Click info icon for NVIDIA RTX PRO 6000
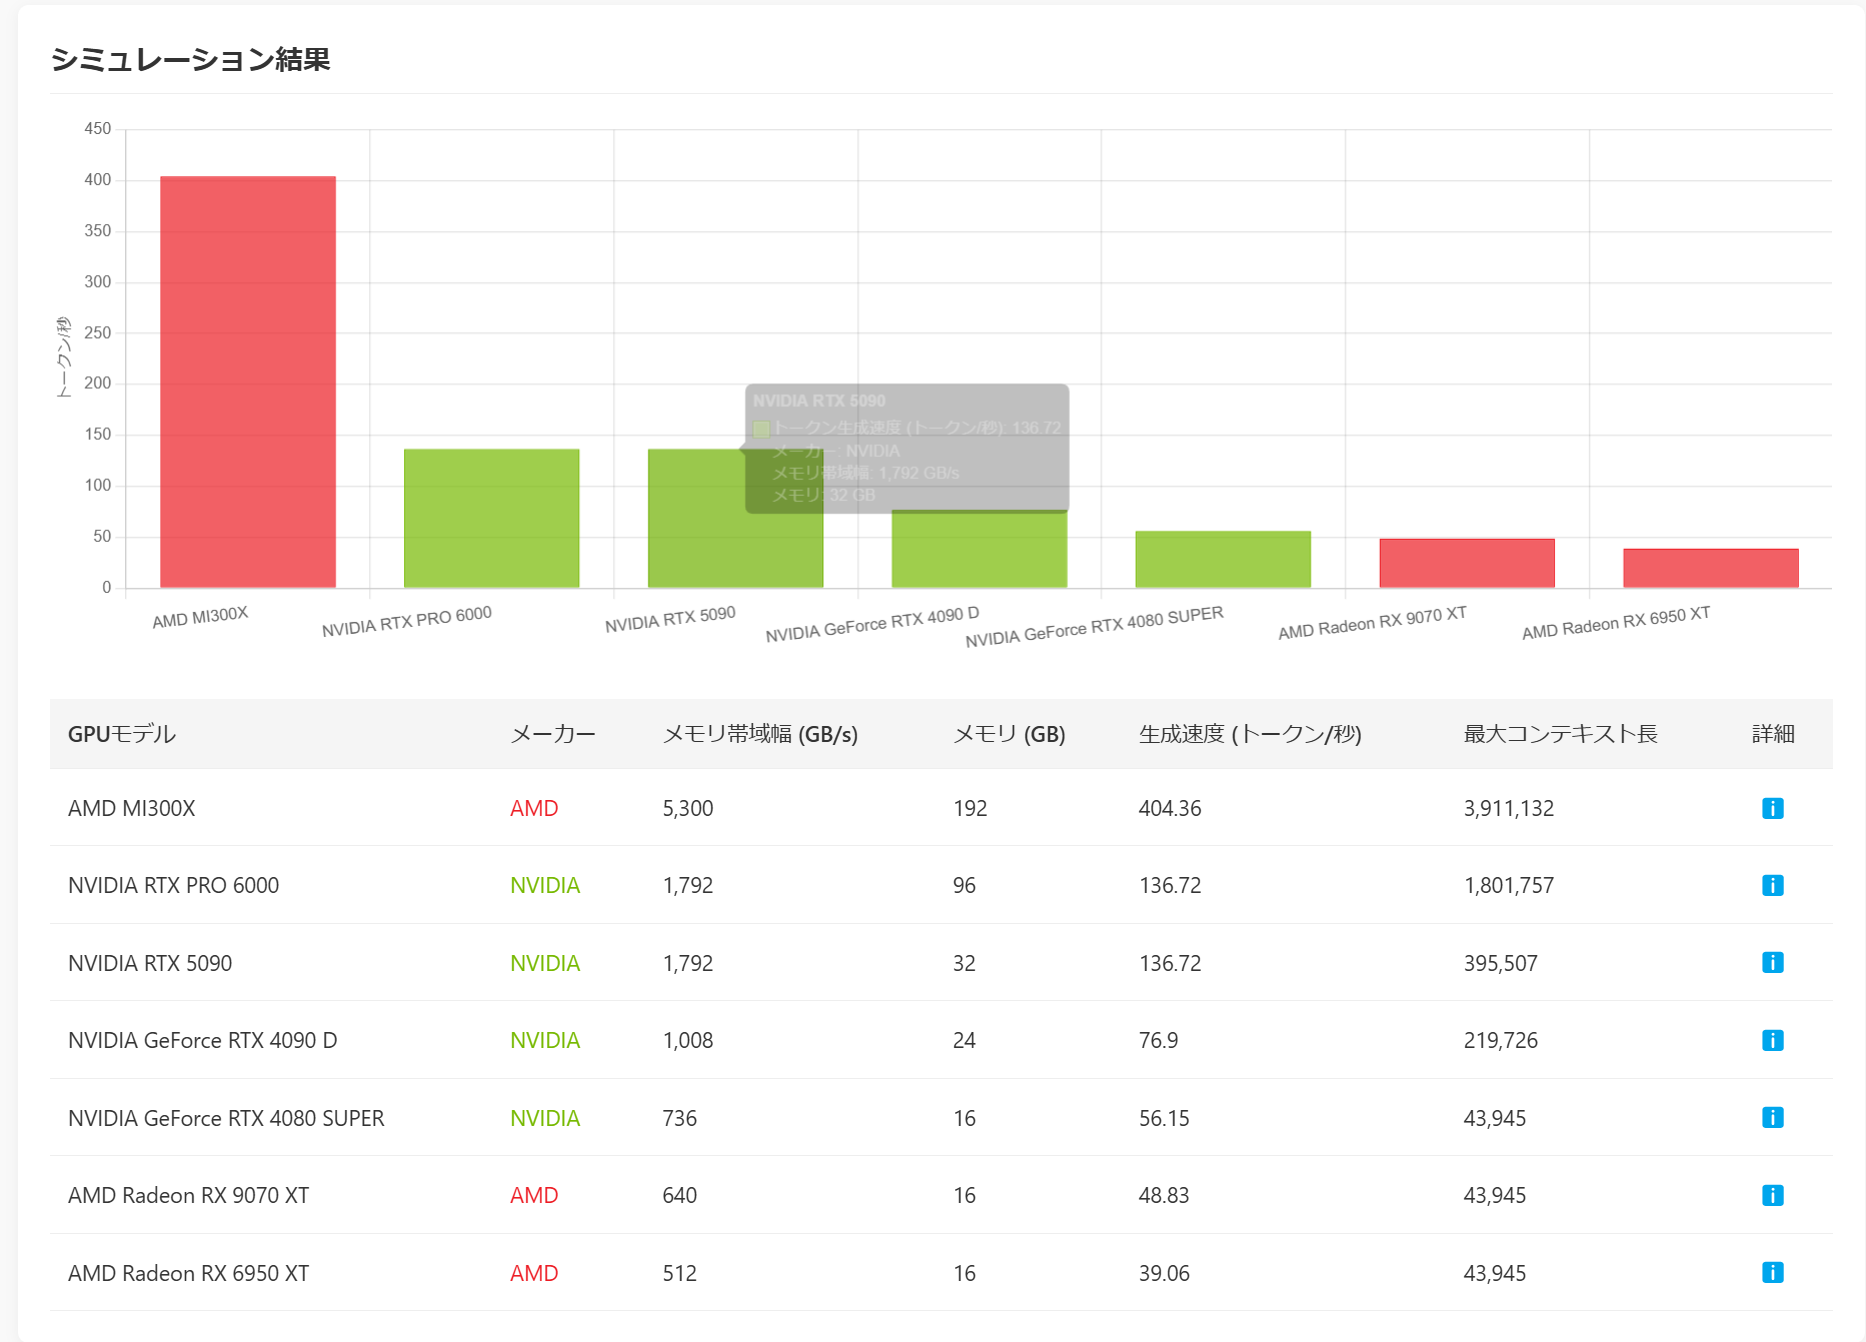Image resolution: width=1866 pixels, height=1342 pixels. [1772, 885]
